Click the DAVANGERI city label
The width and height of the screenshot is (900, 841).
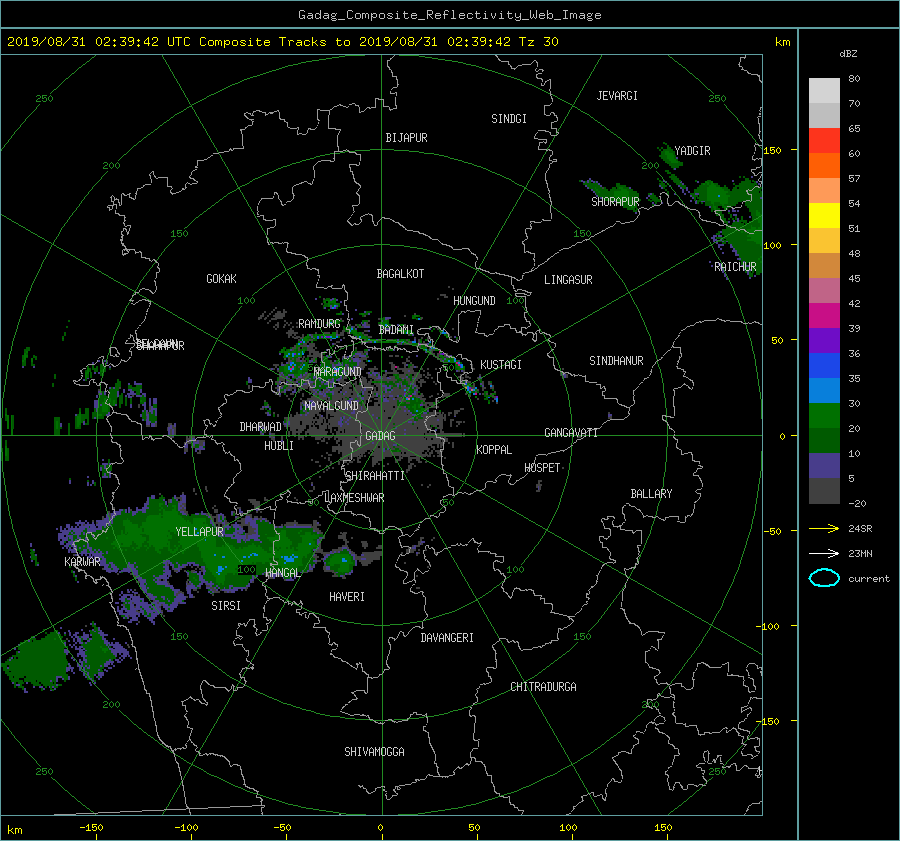pos(447,638)
